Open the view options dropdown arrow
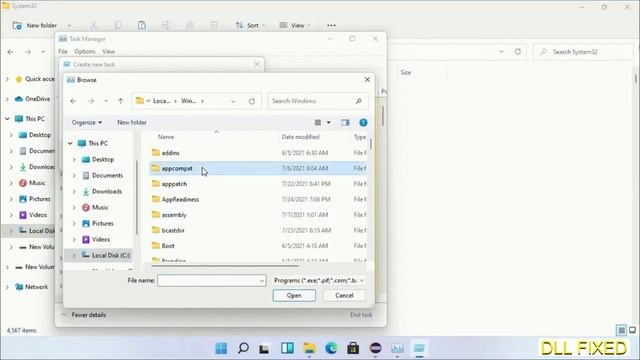Viewport: 640px width, 360px height. click(329, 122)
